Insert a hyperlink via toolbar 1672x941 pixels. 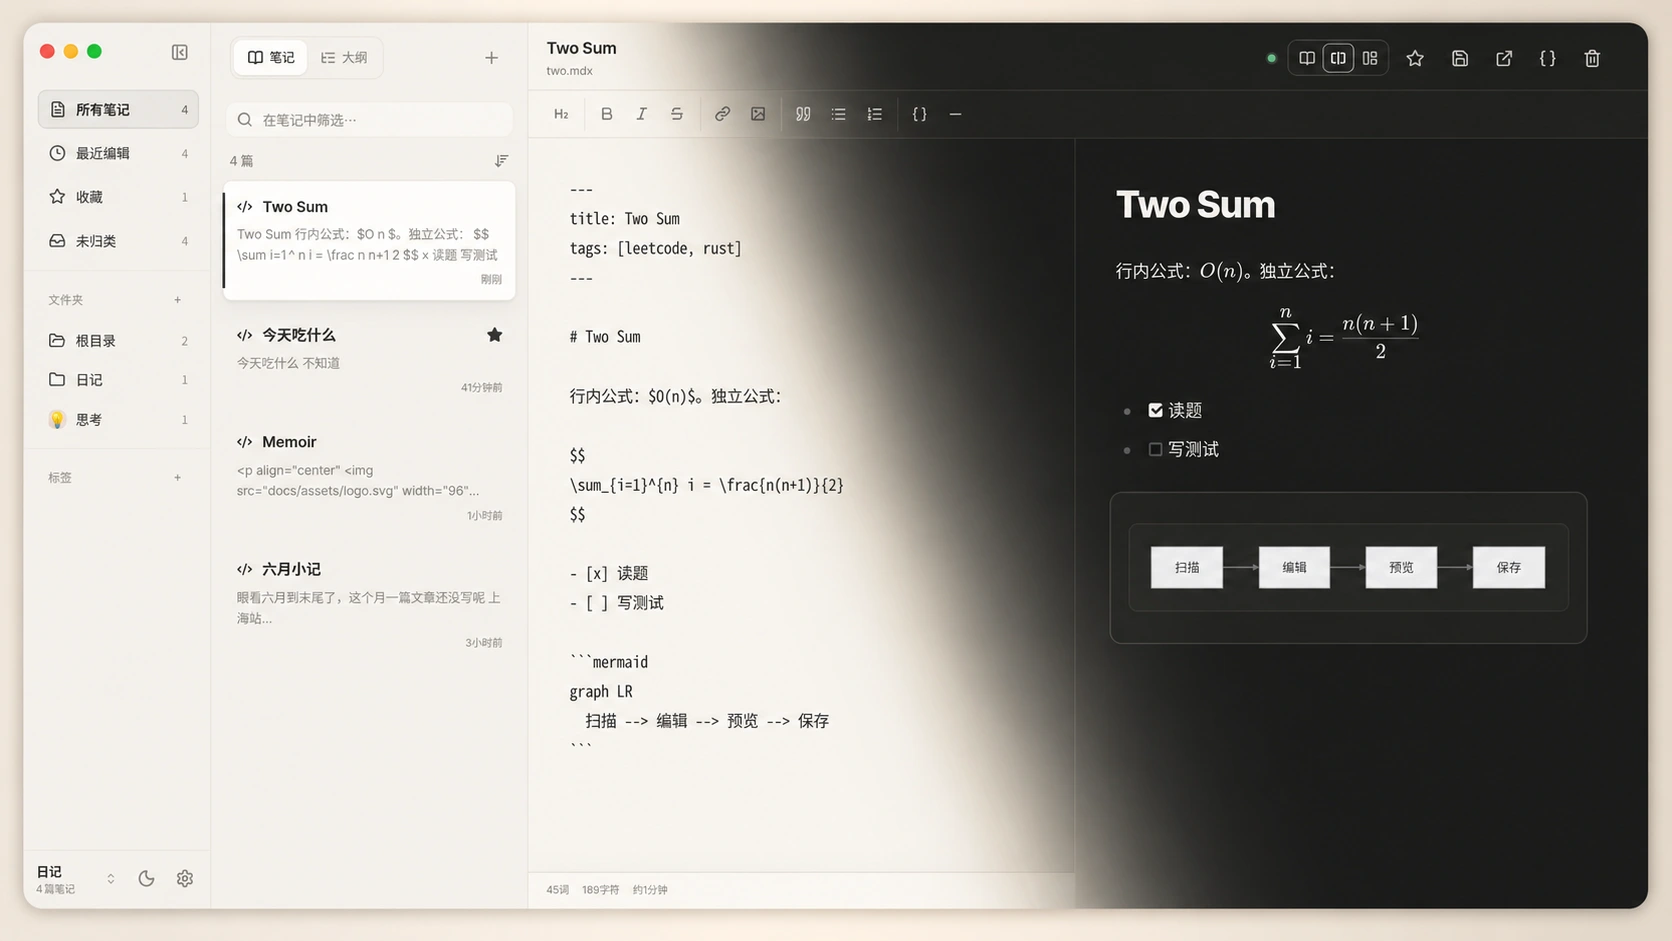[722, 114]
